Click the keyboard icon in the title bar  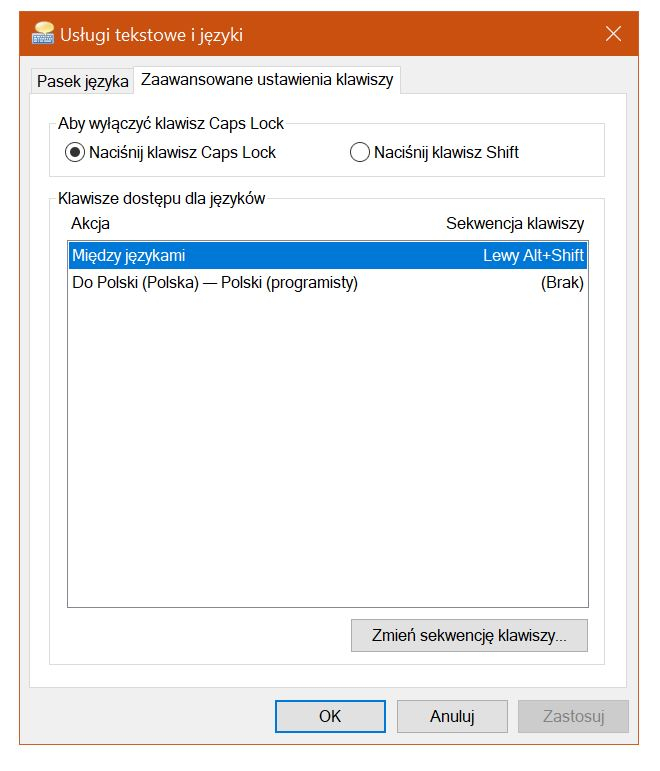coord(42,35)
